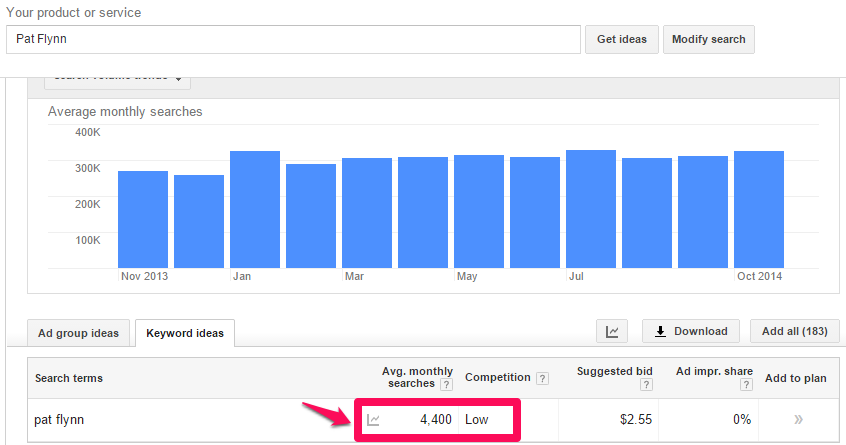Screen dimensions: 846x445
Task: Click the Jan bar in chart
Action: tap(255, 209)
